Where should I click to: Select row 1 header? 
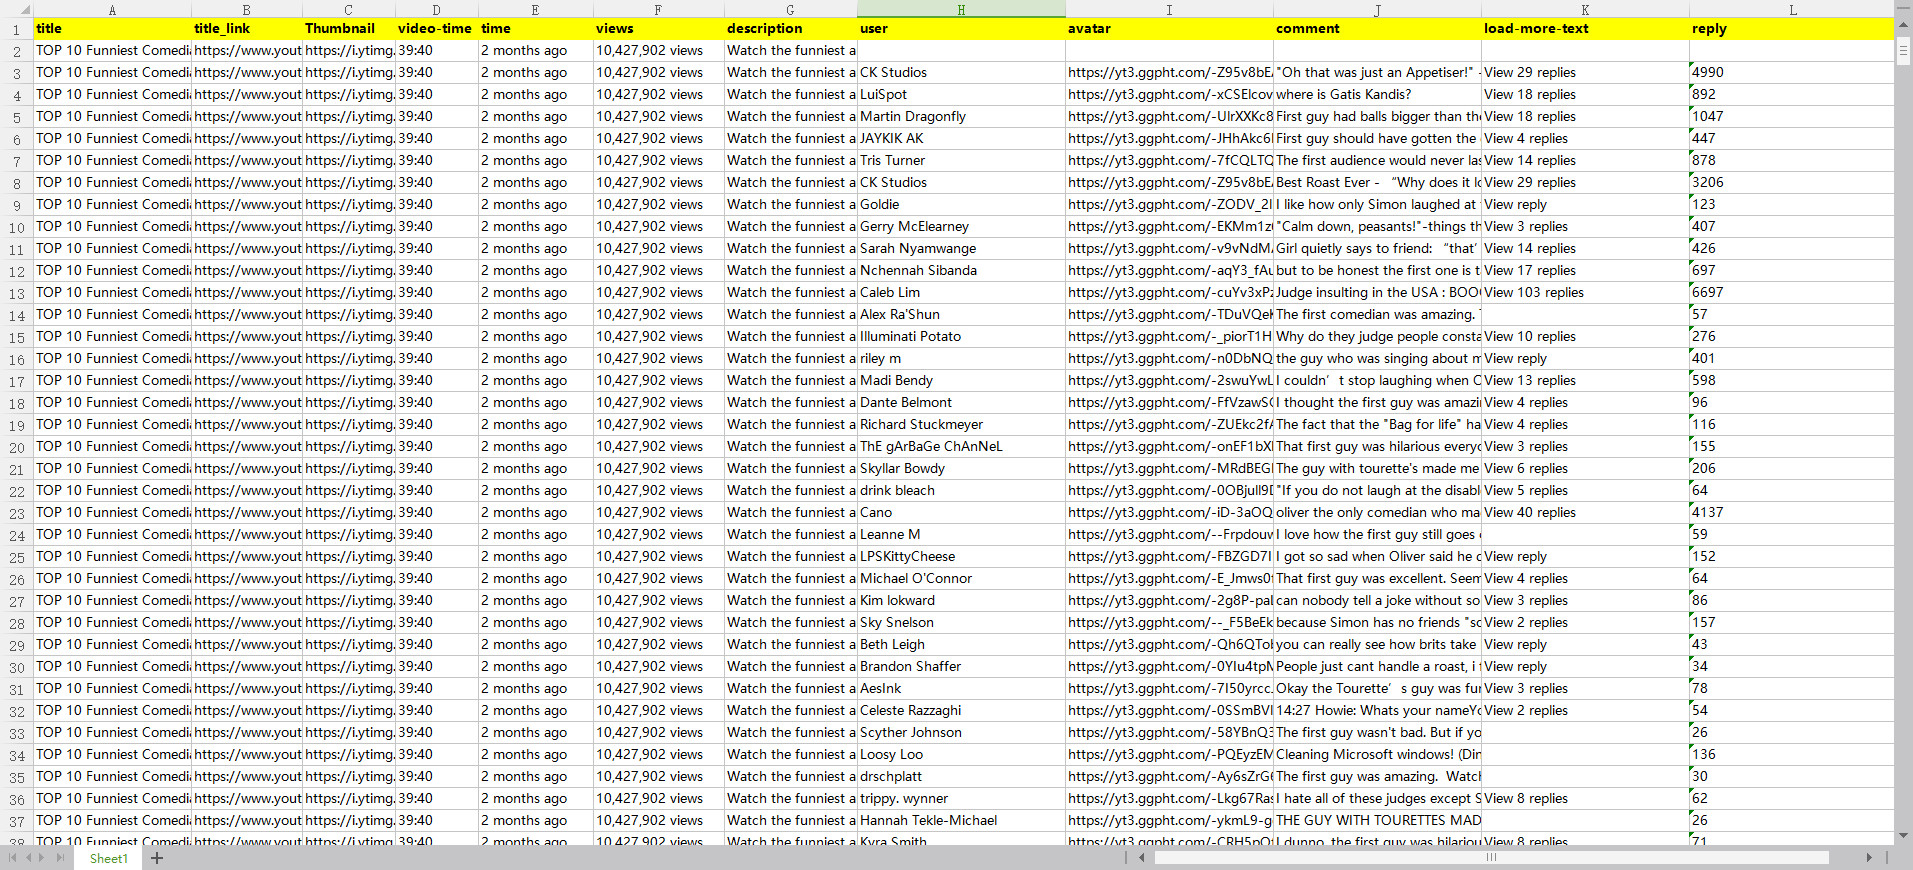(16, 29)
